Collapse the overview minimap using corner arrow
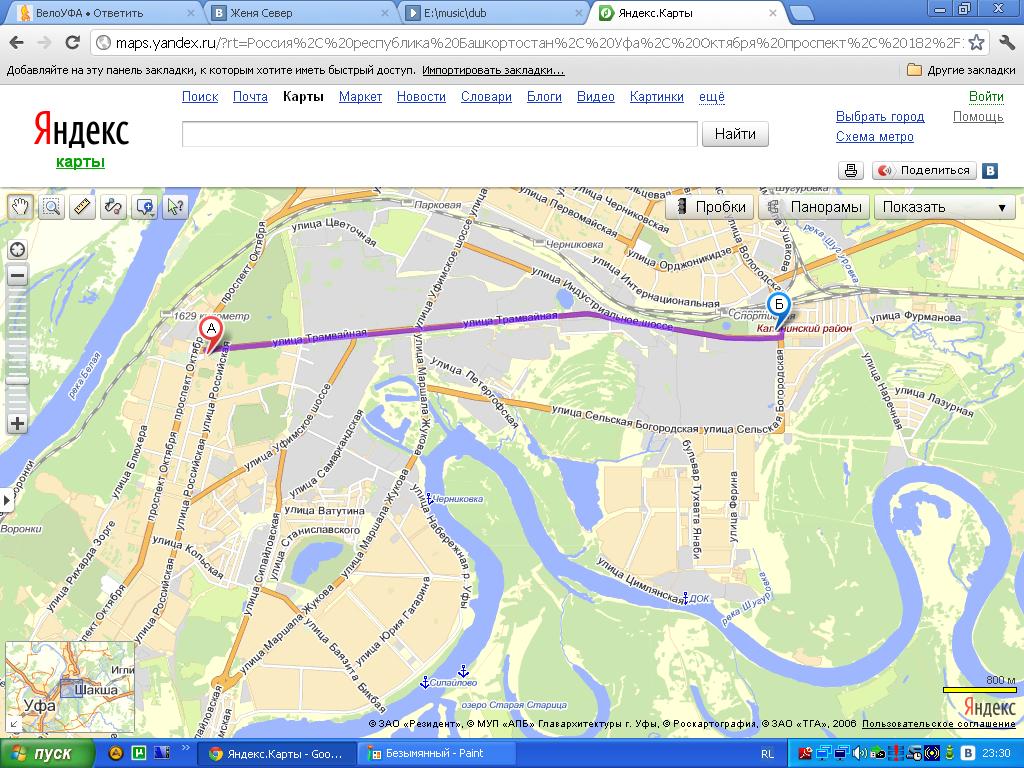The height and width of the screenshot is (768, 1024). click(13, 724)
